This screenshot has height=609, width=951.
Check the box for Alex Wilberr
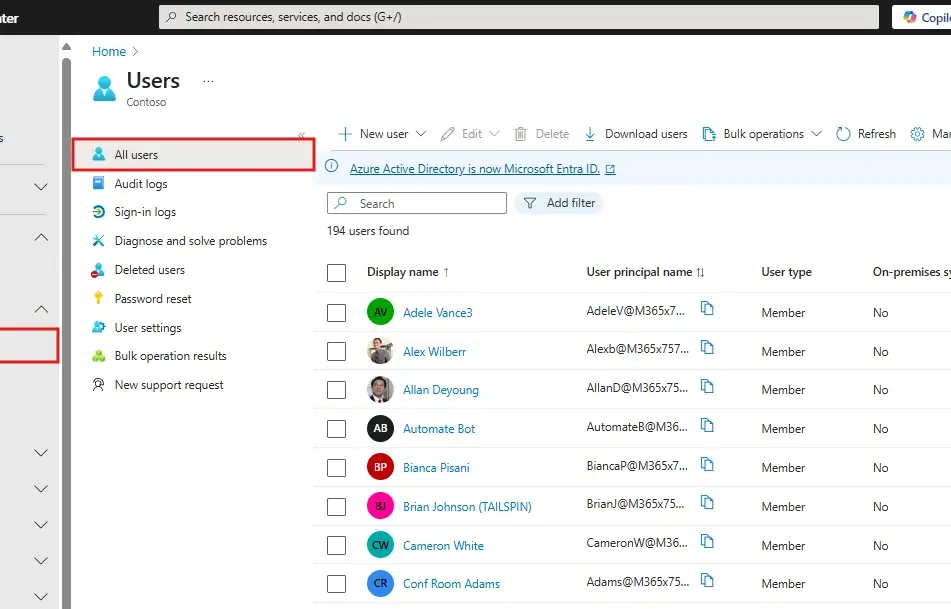pos(337,351)
